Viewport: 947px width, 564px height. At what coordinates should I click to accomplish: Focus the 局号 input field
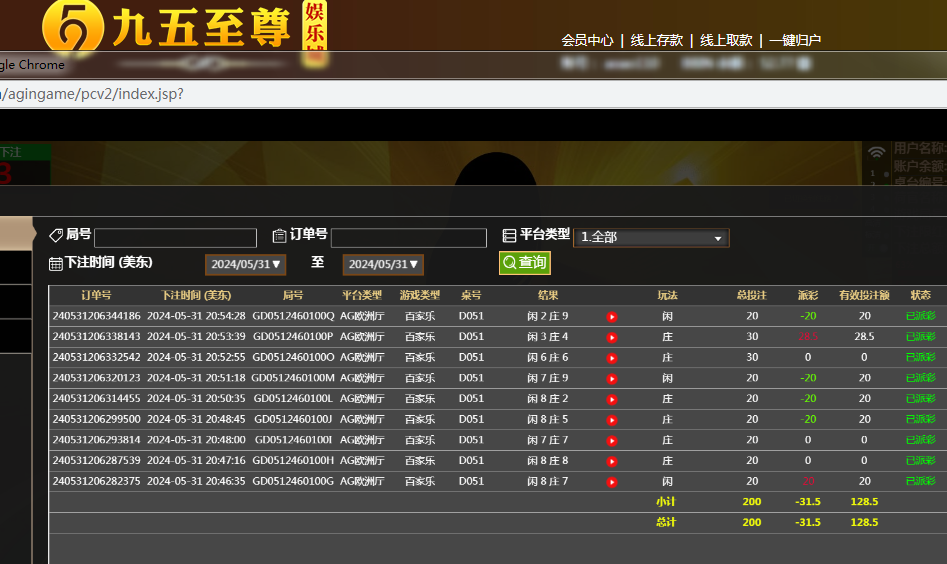pos(175,238)
